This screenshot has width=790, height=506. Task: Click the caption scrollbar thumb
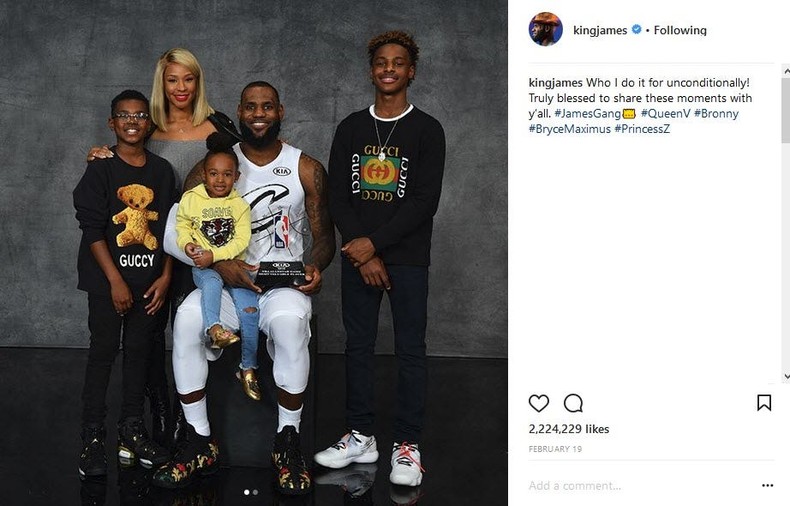click(x=786, y=110)
